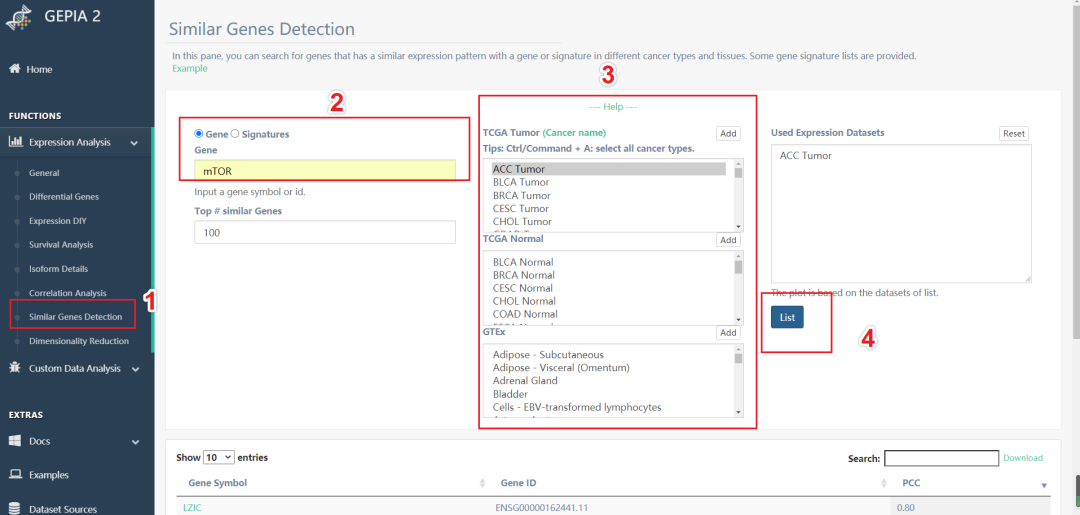Open Correlation Analysis in sidebar

(68, 293)
